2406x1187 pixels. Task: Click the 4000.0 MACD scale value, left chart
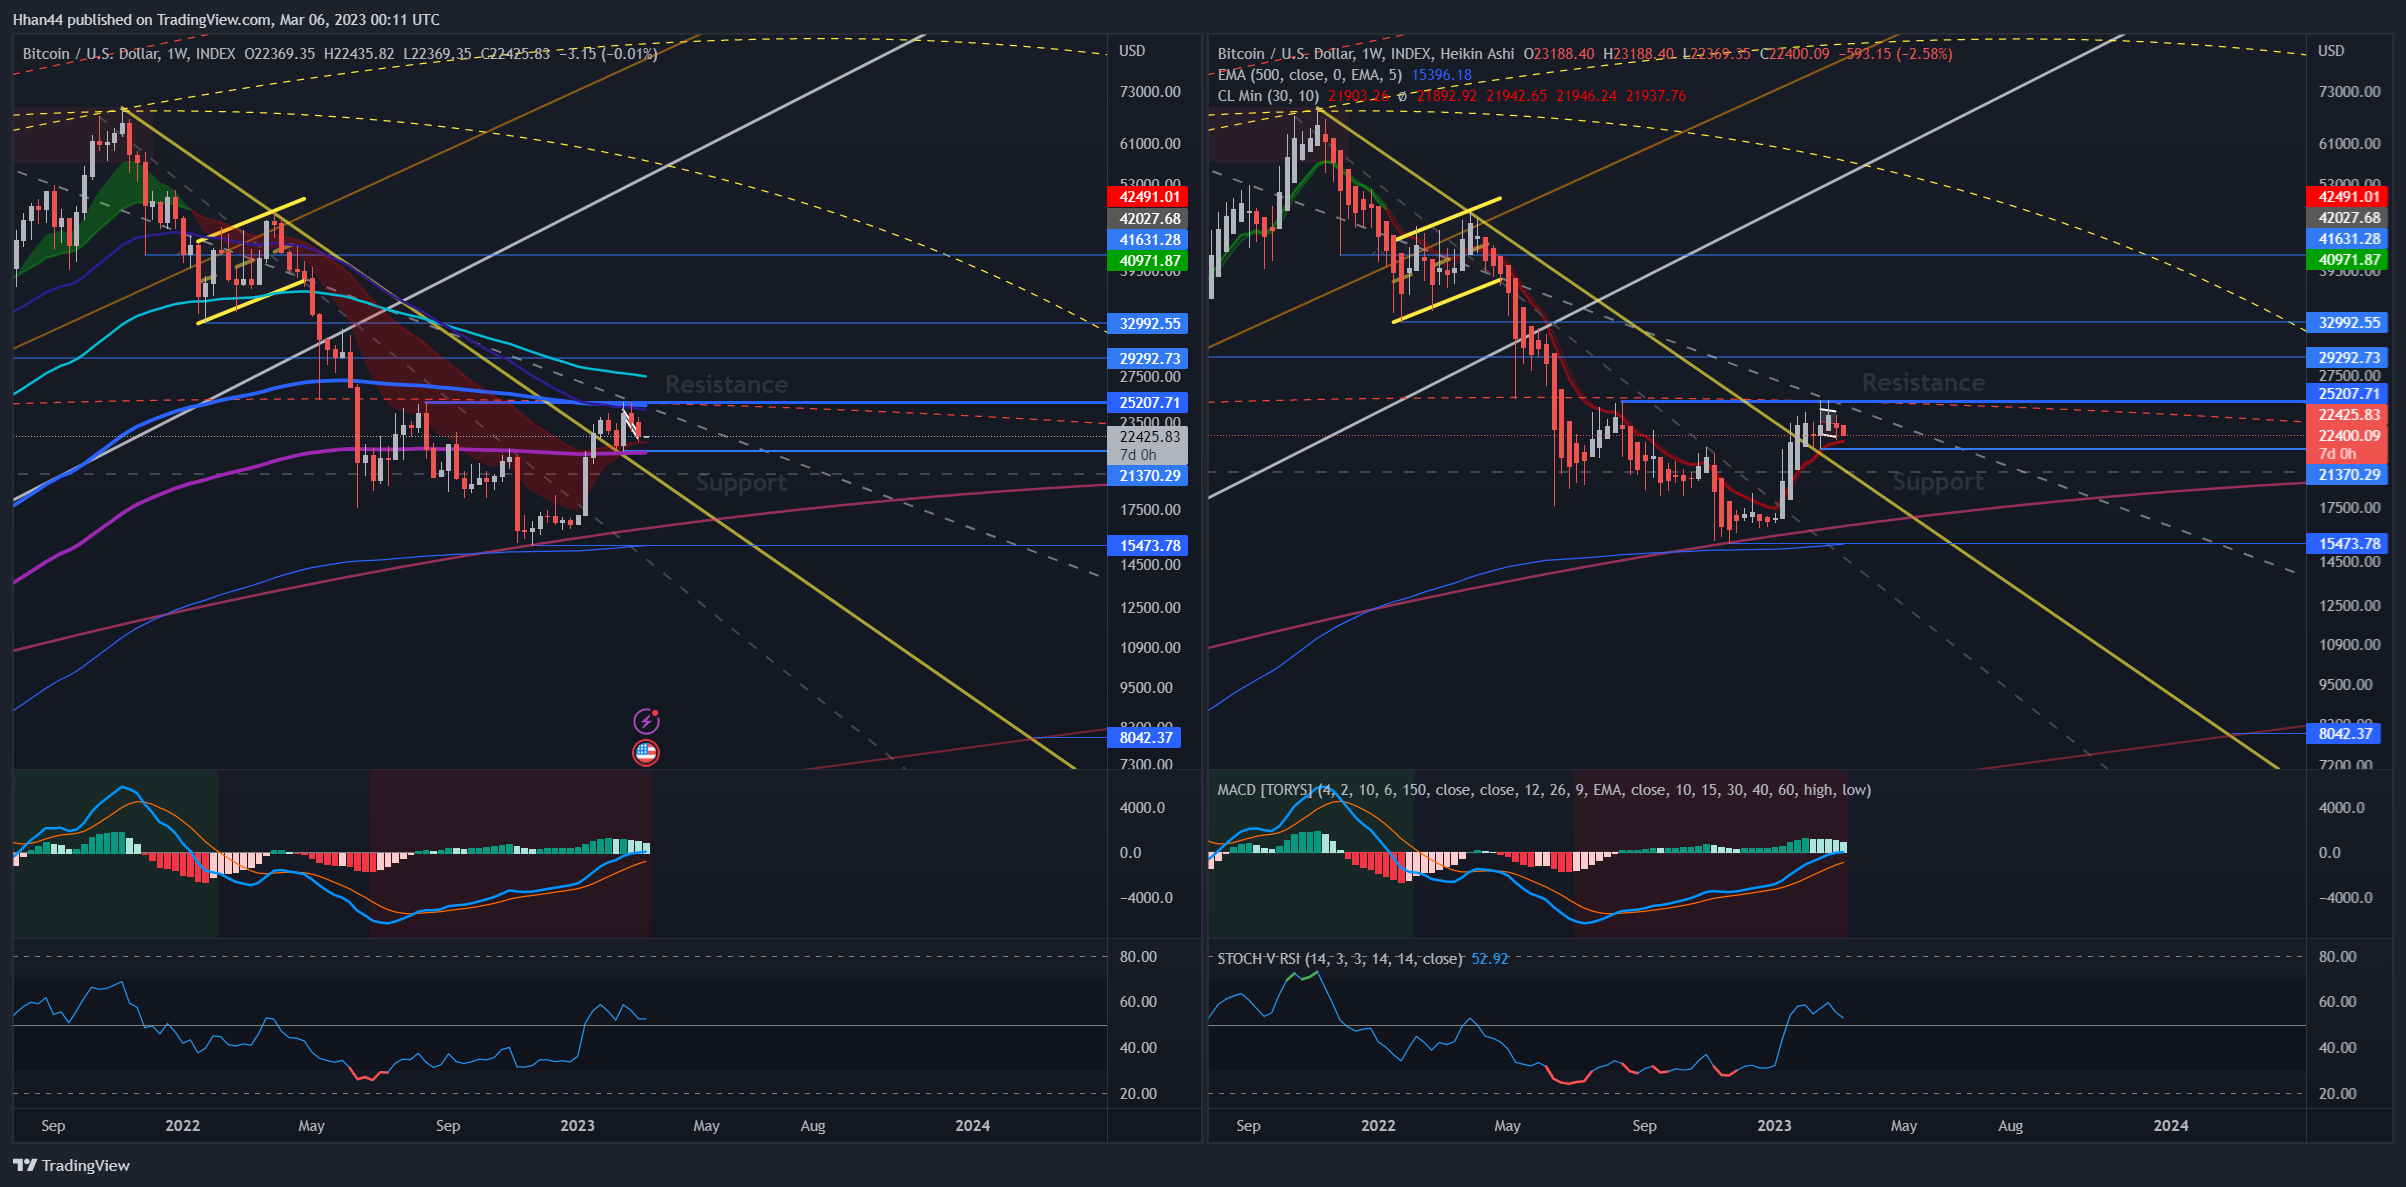[x=1141, y=807]
